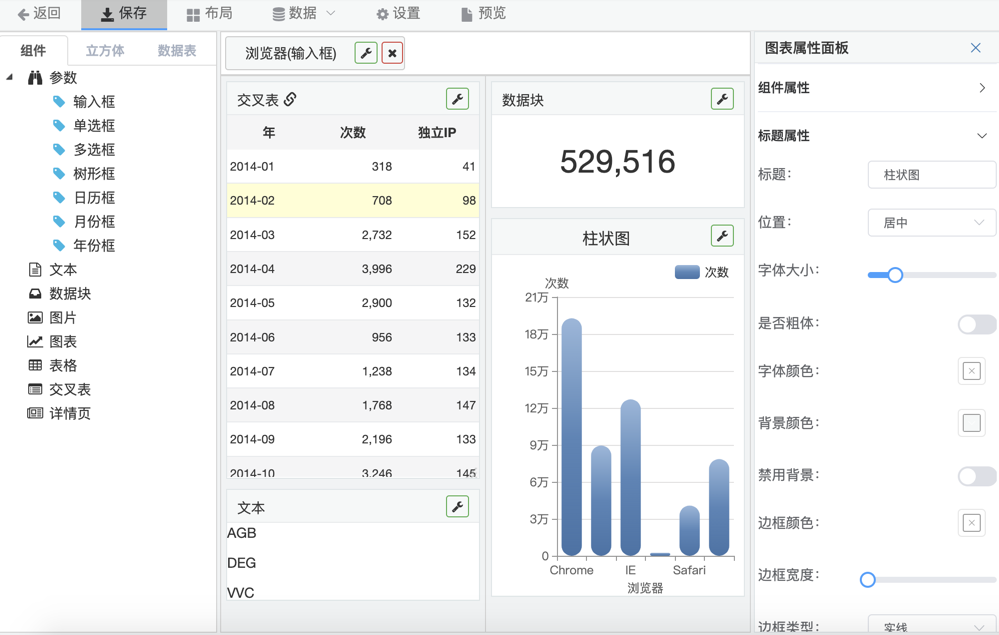Click the line chart icon for 图表
The height and width of the screenshot is (635, 999).
[x=35, y=341]
